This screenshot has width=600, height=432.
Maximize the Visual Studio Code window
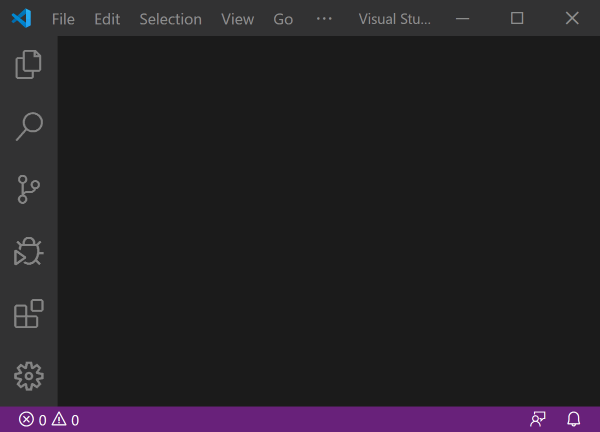pos(517,18)
